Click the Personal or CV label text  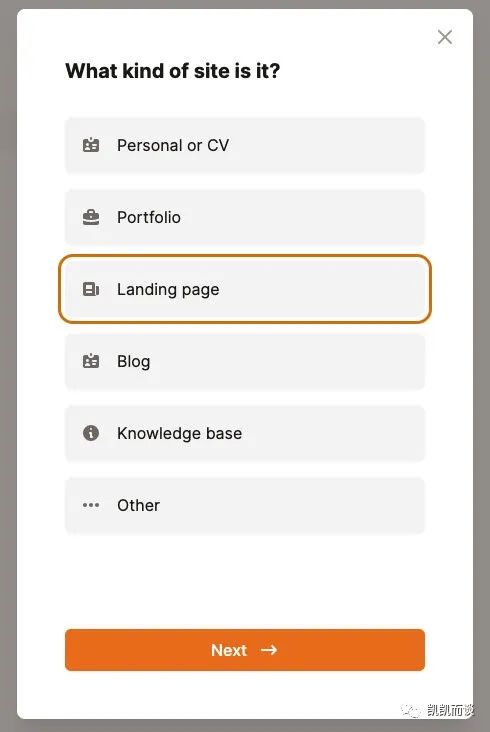point(173,146)
